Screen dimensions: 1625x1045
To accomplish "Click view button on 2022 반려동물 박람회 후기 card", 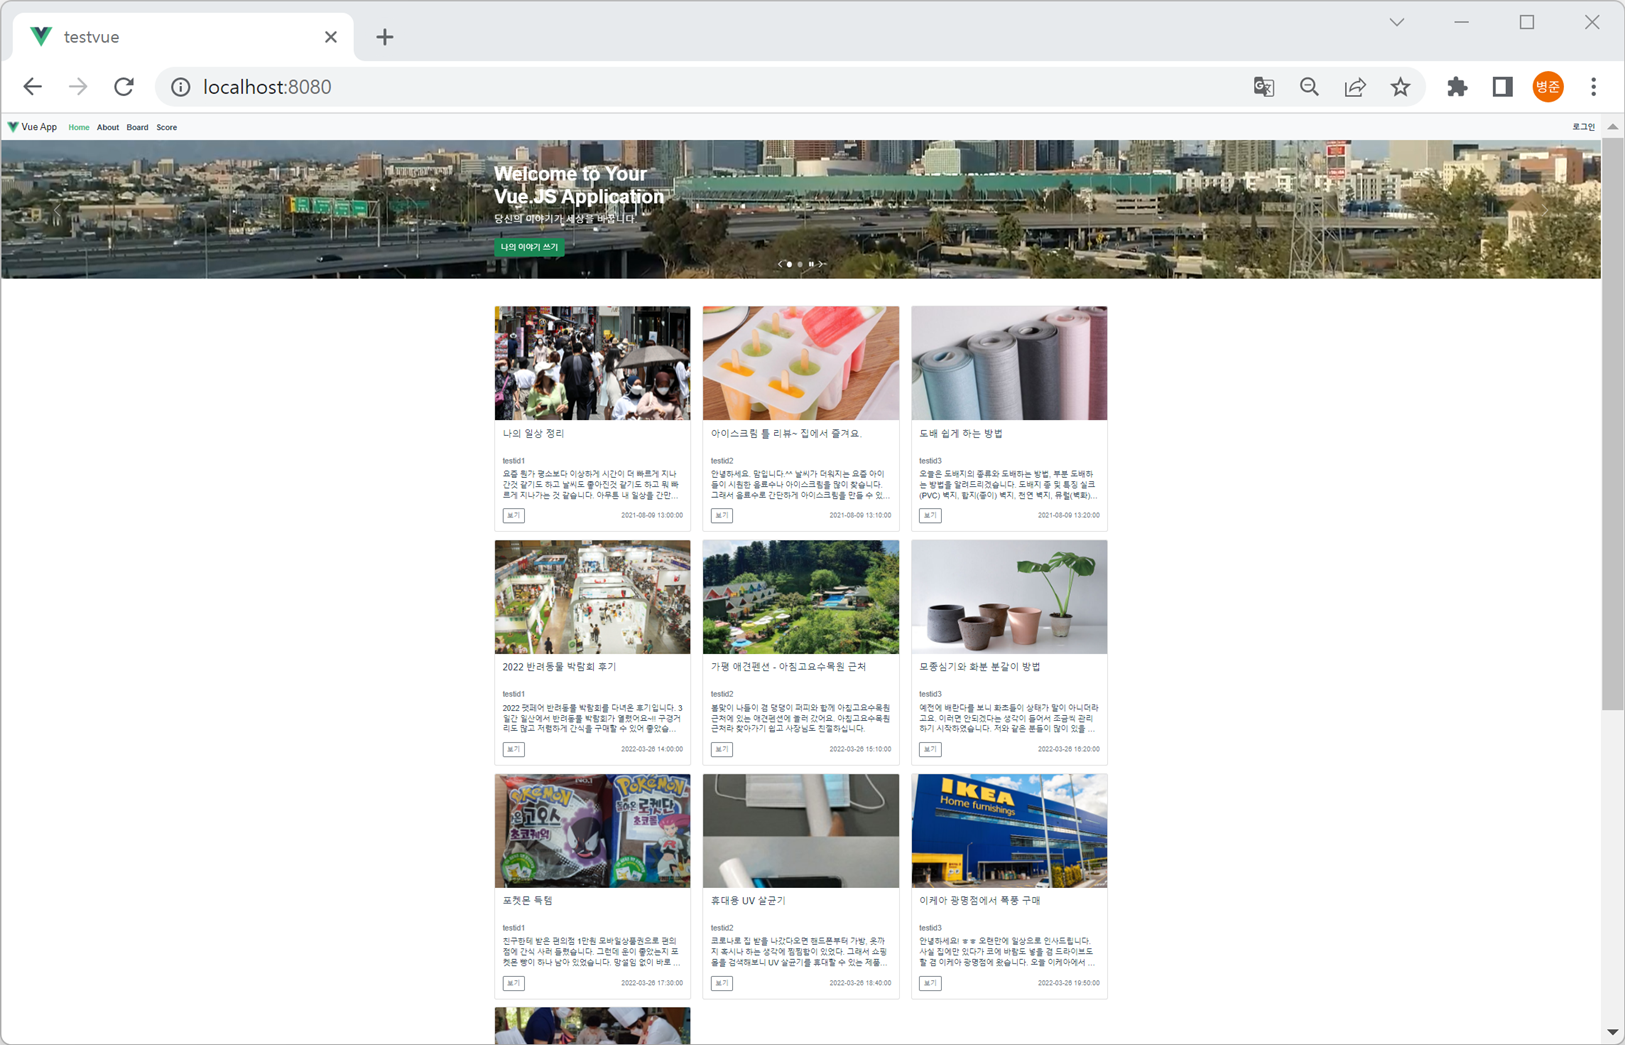I will click(514, 749).
